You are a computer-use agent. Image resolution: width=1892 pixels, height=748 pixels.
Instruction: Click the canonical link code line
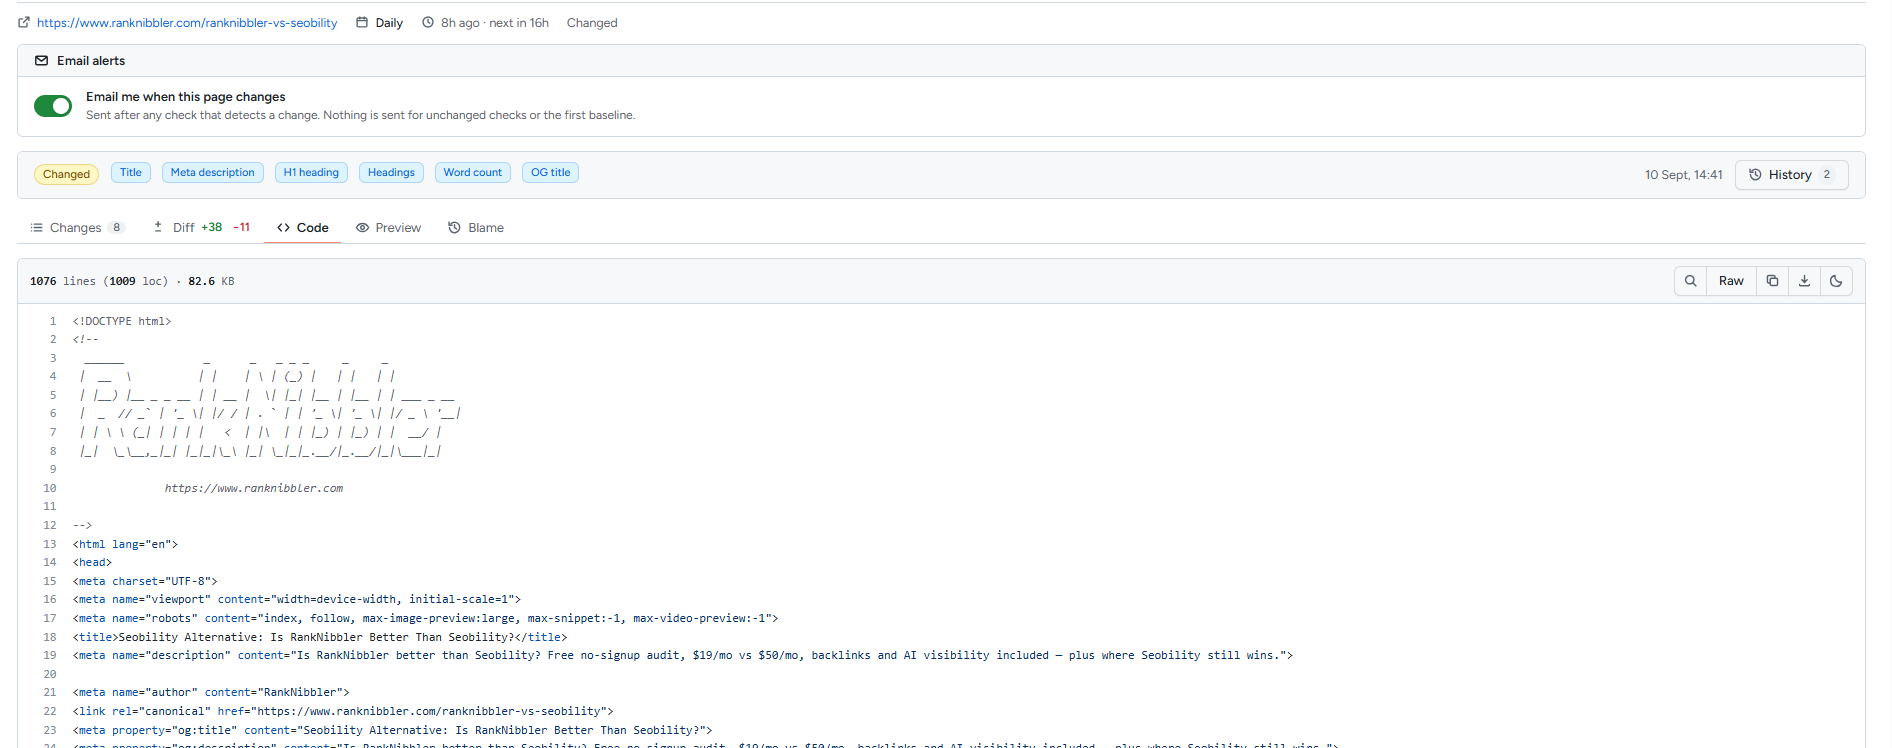click(343, 712)
